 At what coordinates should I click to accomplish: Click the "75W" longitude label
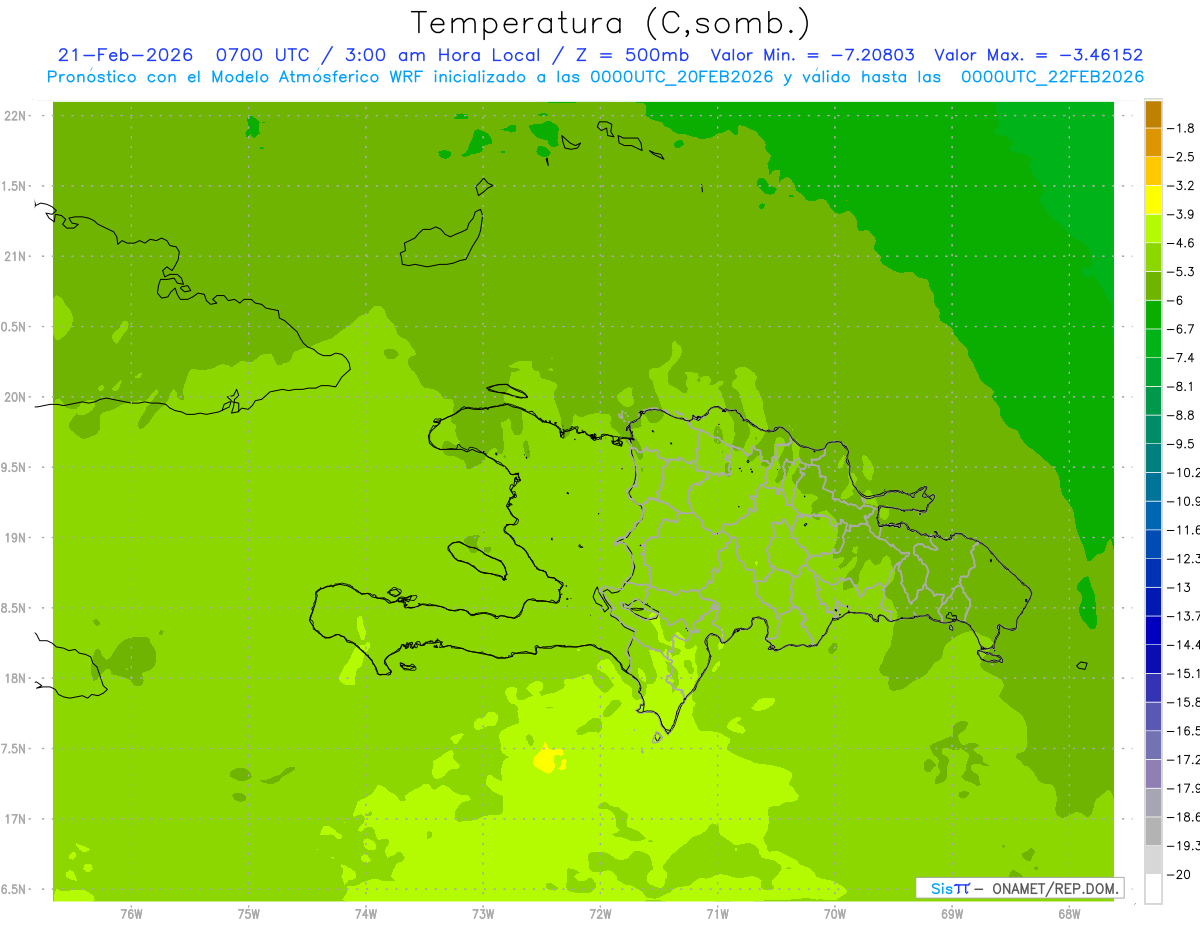tap(249, 914)
